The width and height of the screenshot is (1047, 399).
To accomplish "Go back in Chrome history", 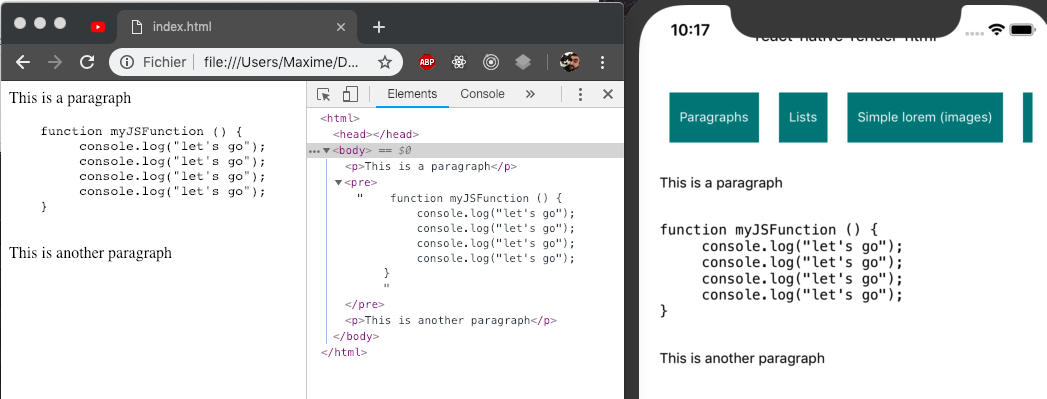I will [23, 62].
